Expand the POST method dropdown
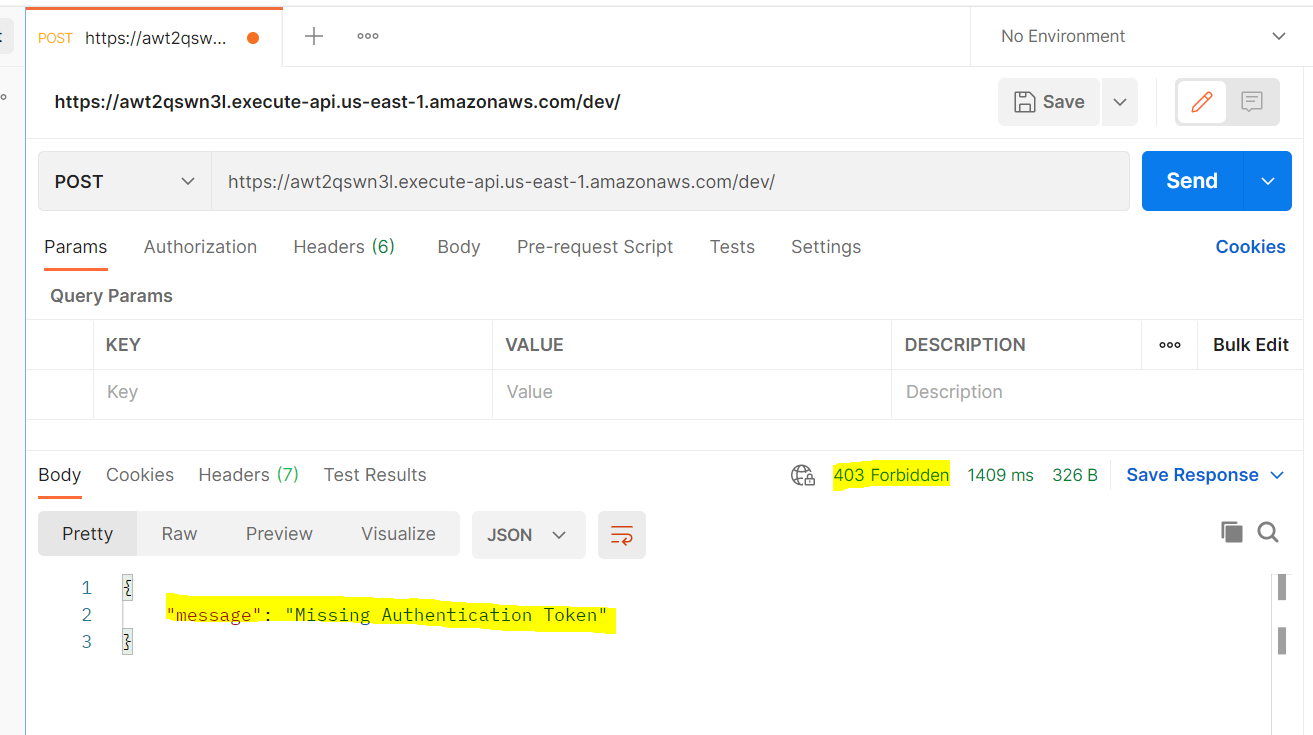 (x=125, y=182)
